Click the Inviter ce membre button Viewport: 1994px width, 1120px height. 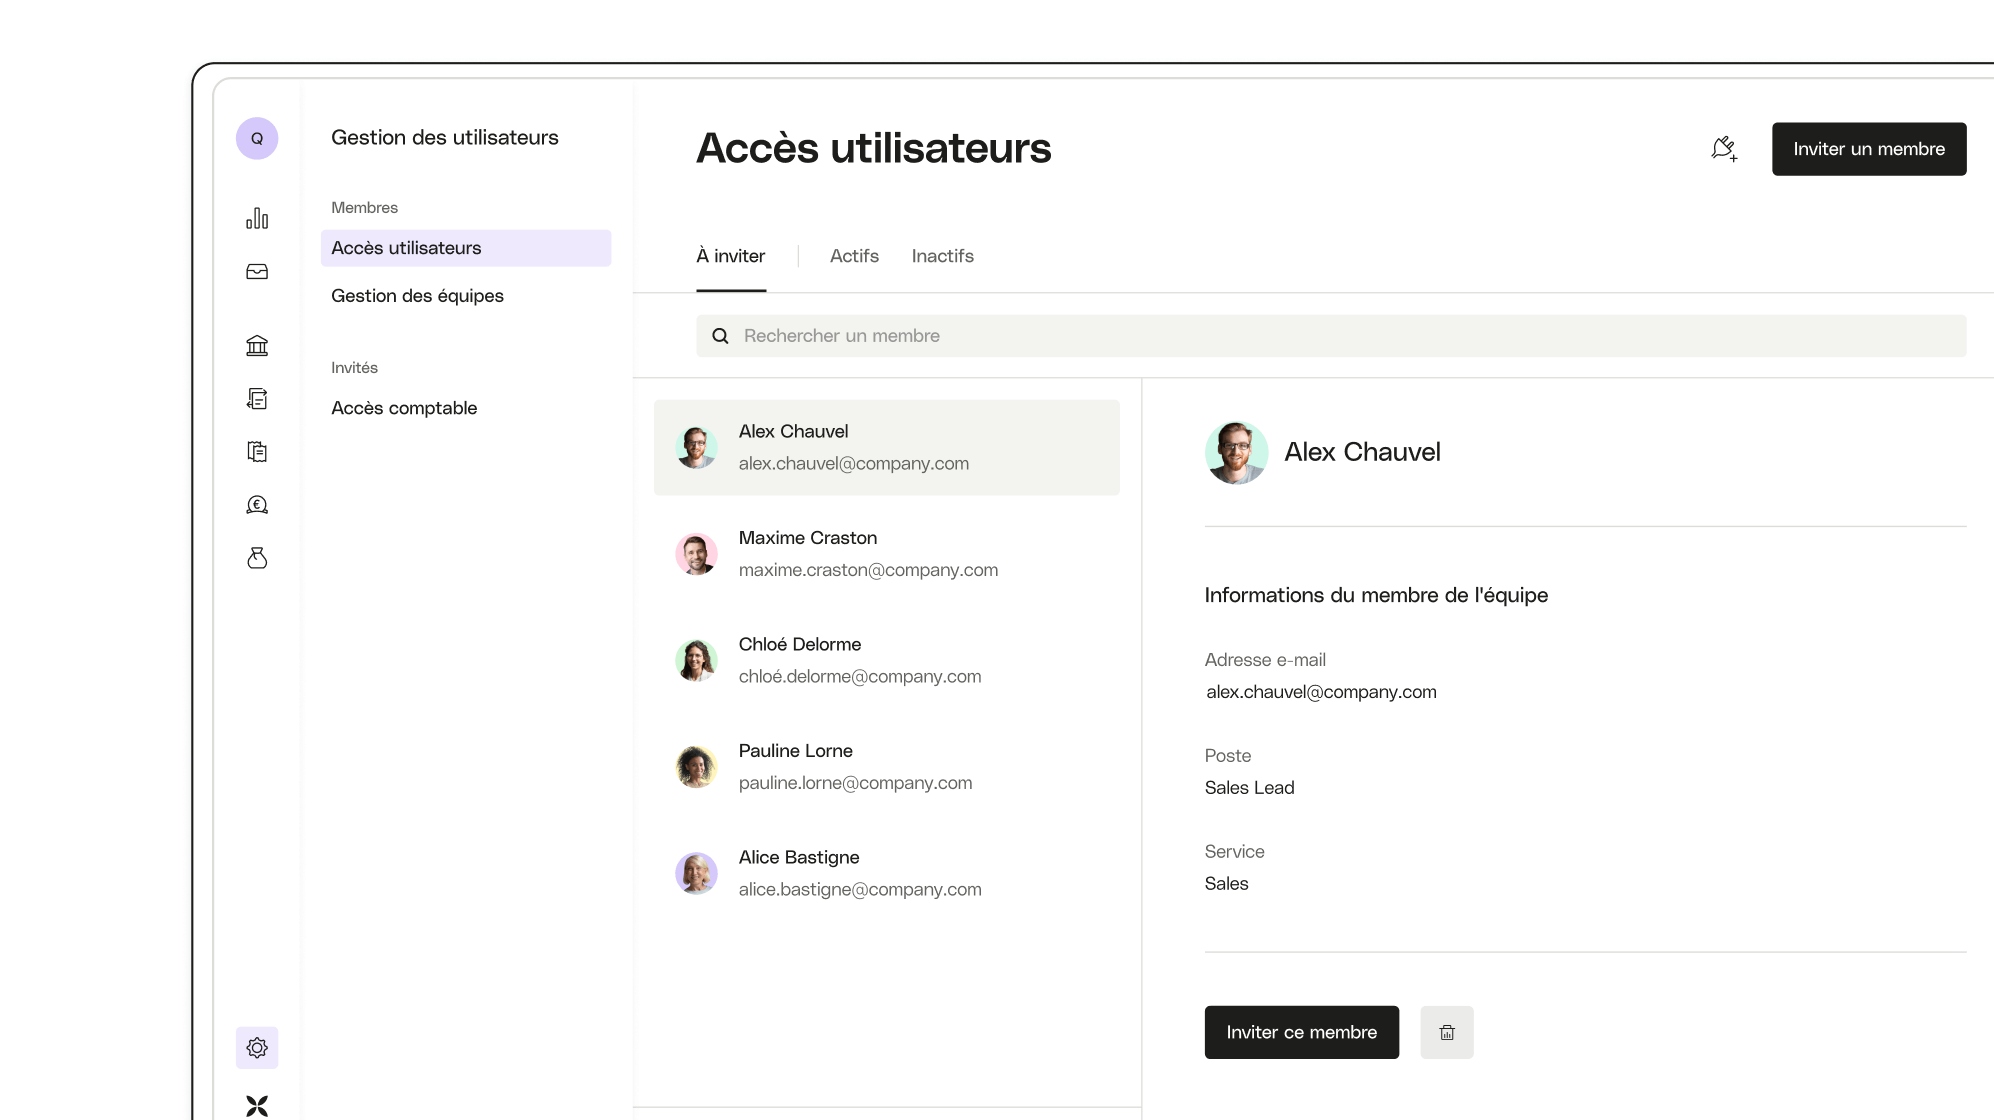(1301, 1032)
